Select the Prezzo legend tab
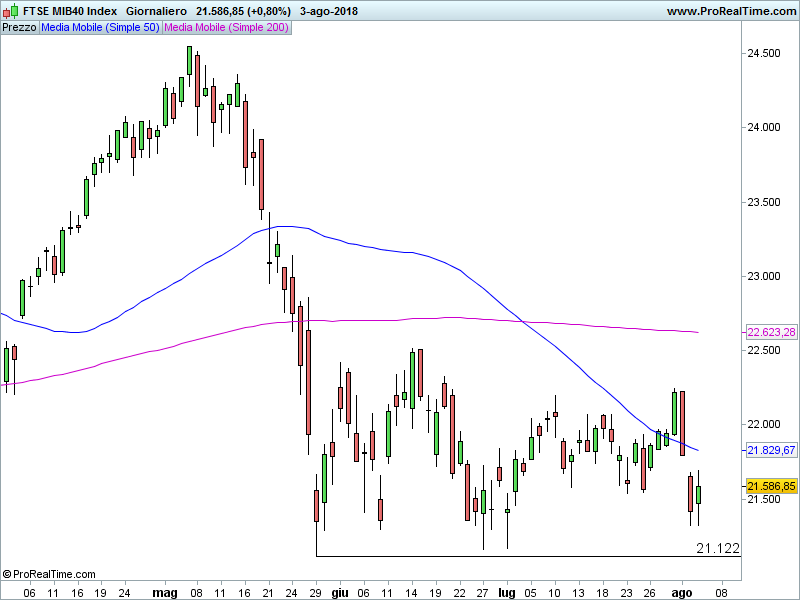 (x=19, y=28)
